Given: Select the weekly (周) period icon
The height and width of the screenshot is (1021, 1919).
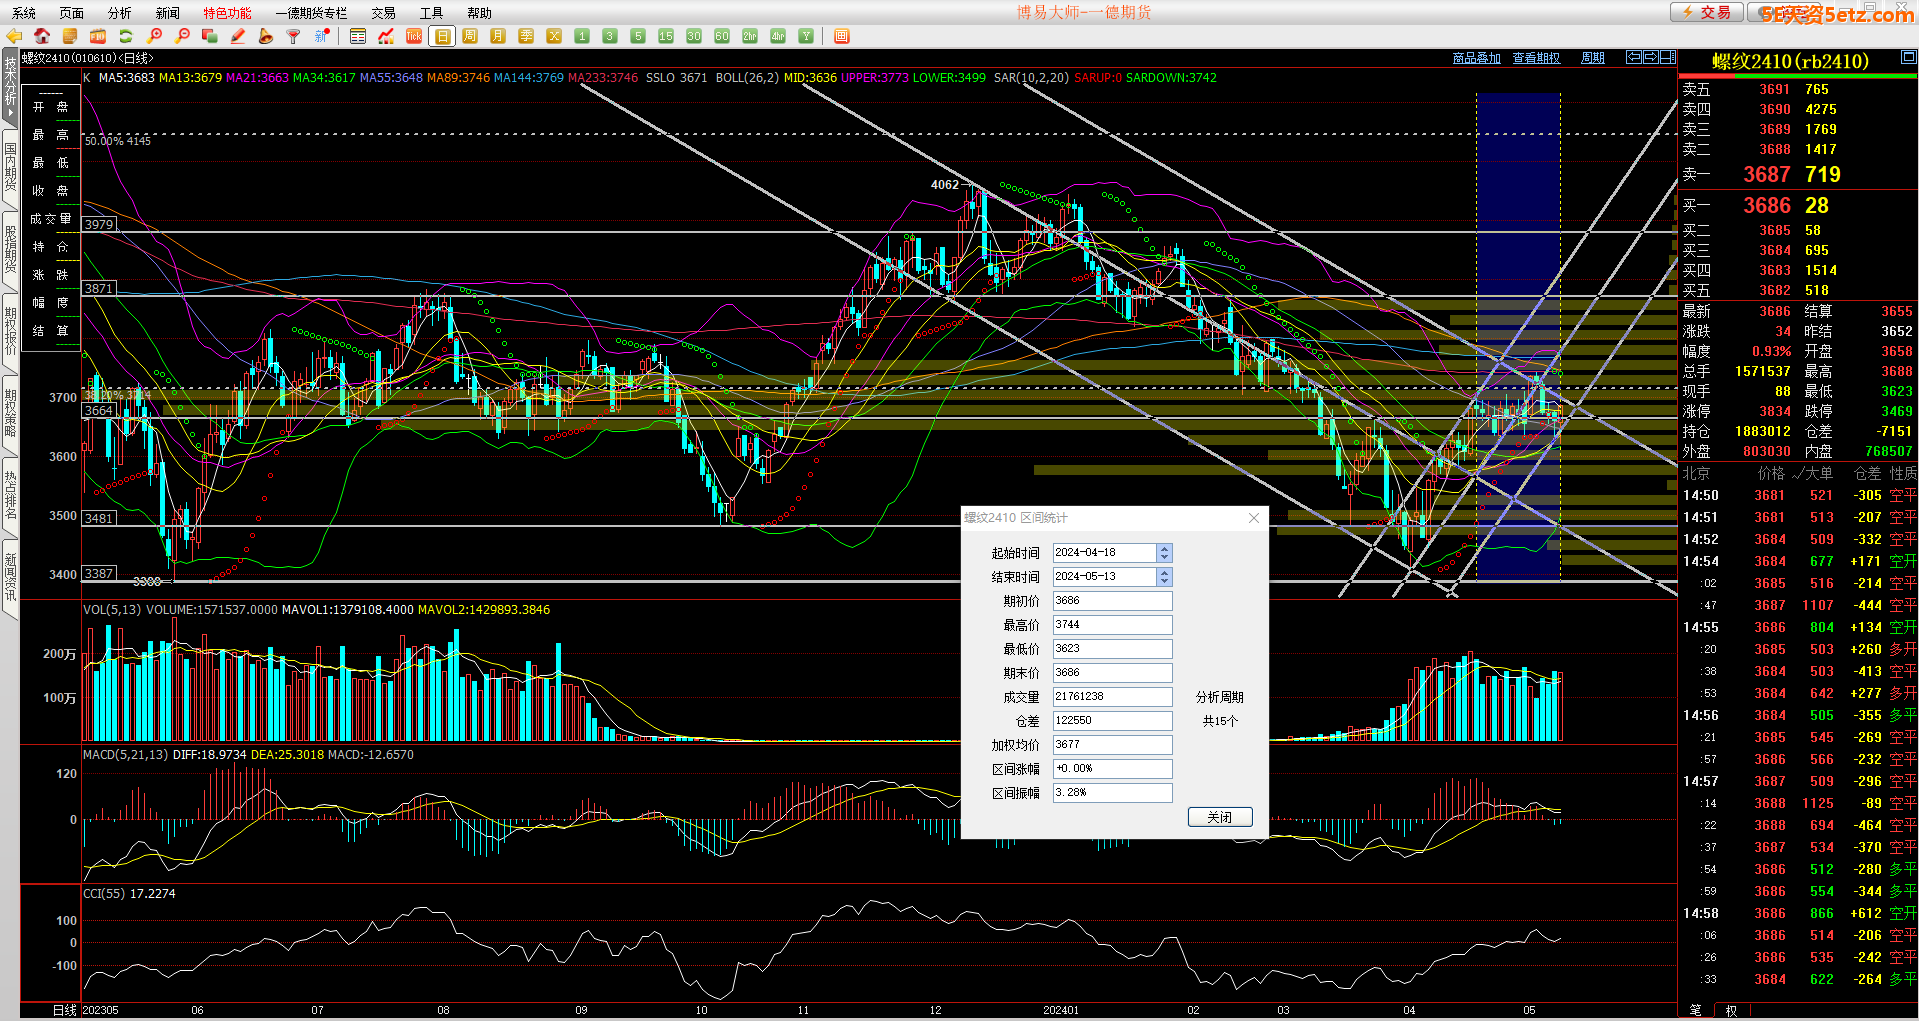Looking at the screenshot, I should click(470, 36).
